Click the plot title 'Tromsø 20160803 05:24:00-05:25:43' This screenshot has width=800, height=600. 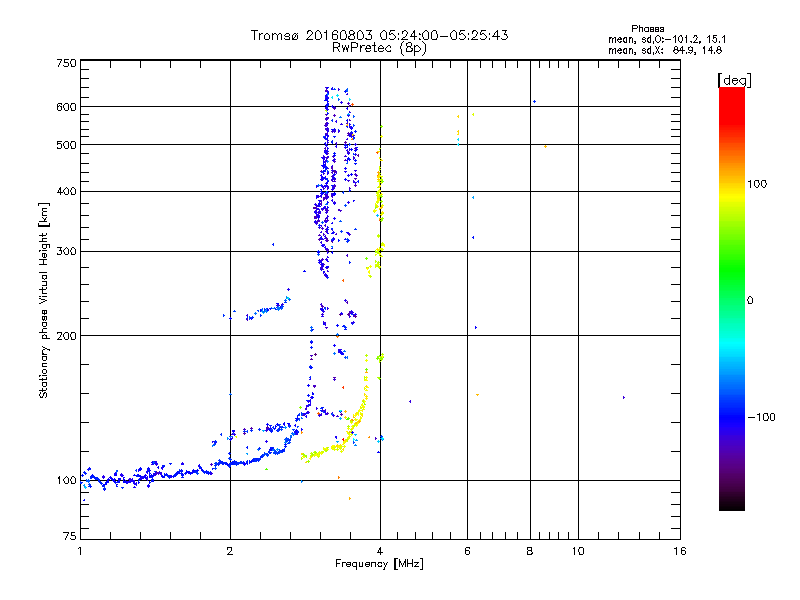(379, 35)
